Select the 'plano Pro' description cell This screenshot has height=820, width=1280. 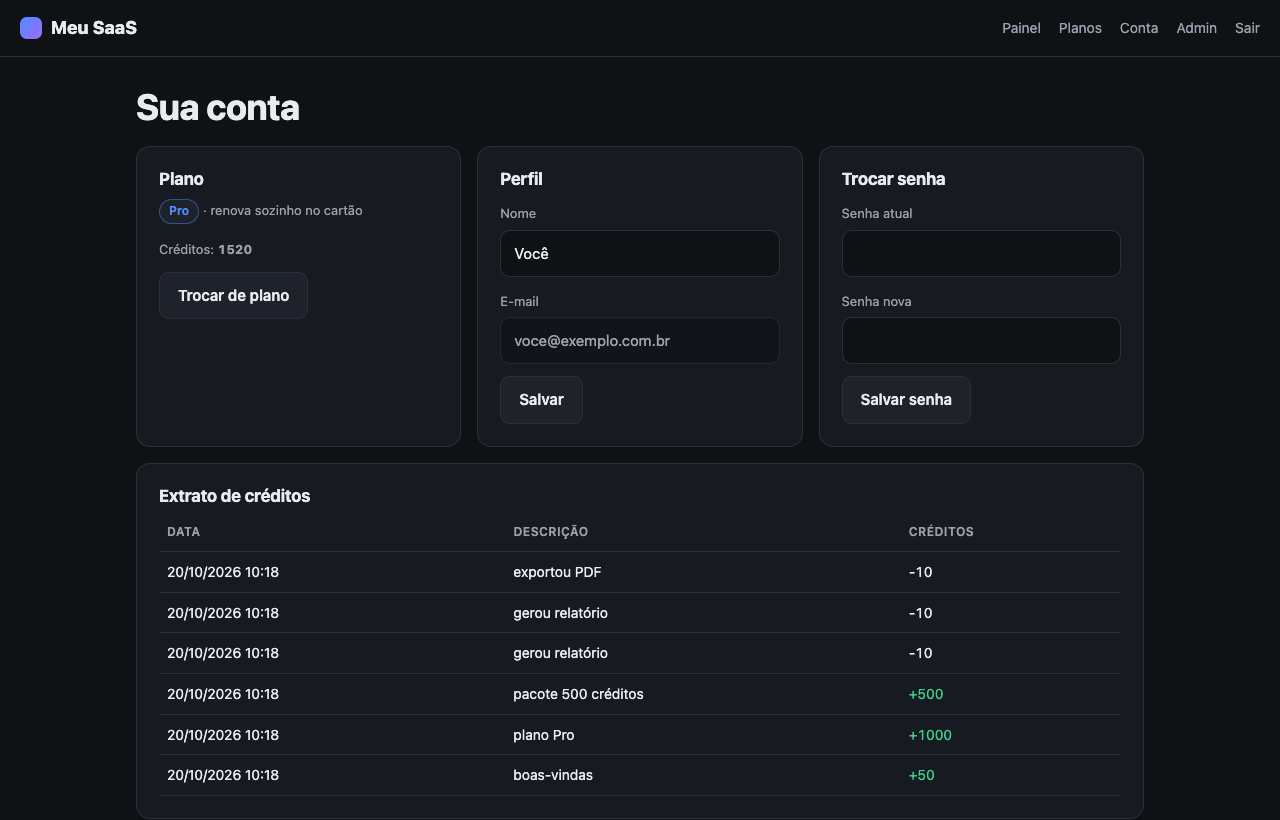point(544,735)
